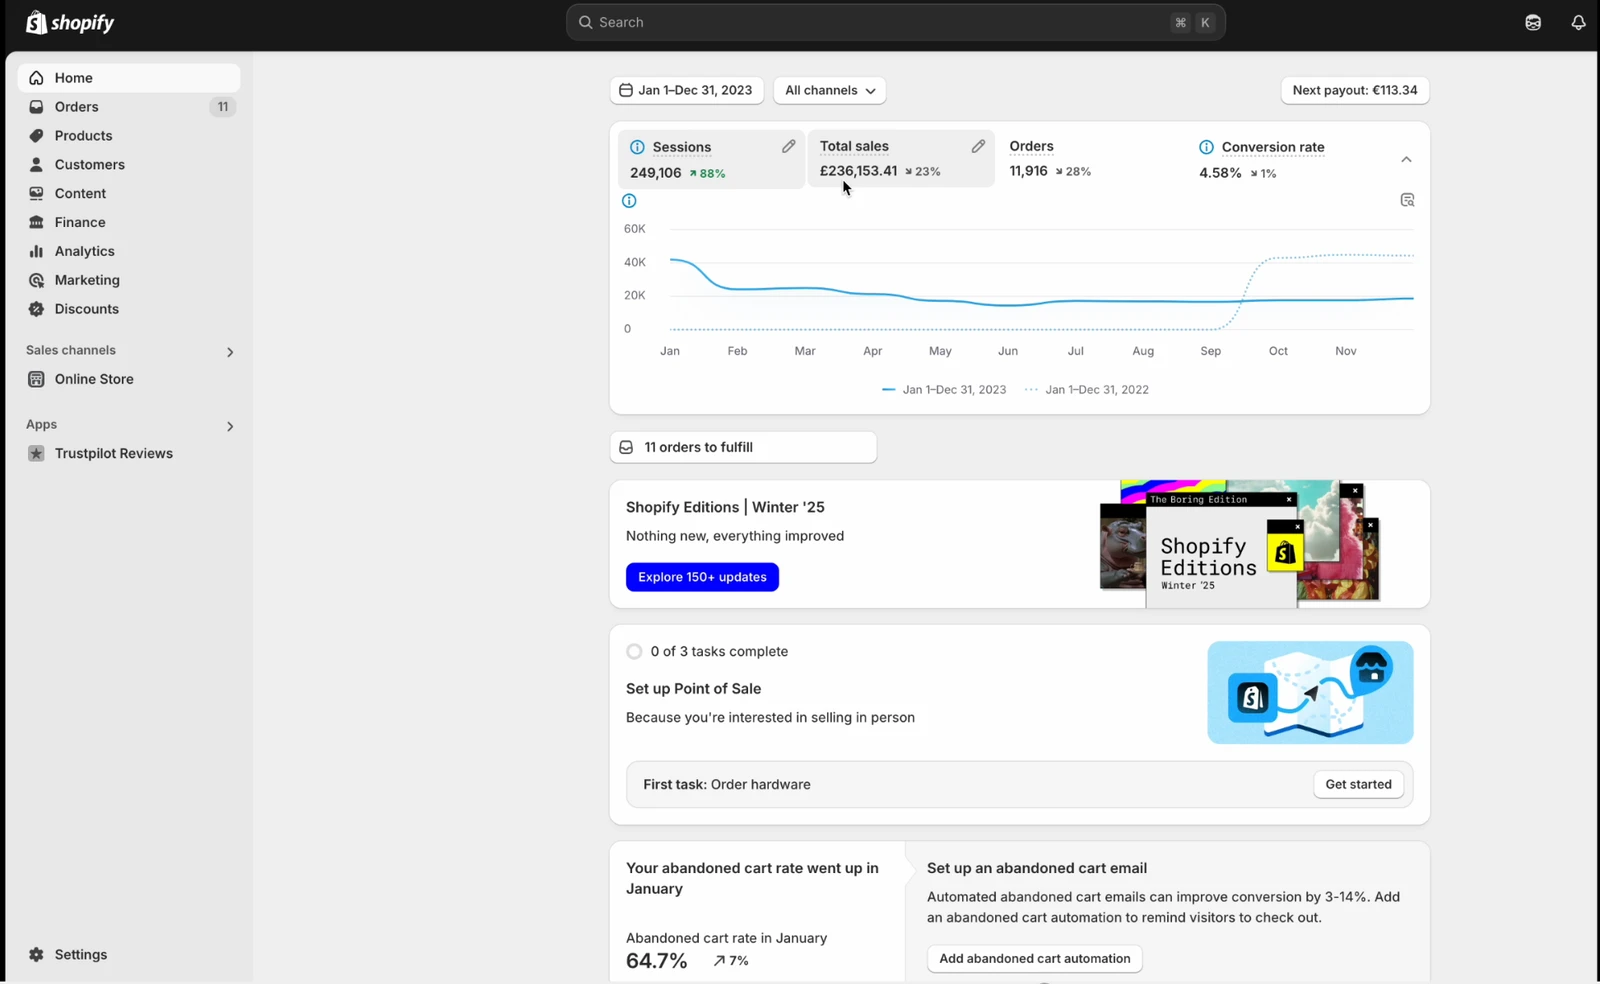The image size is (1600, 984).
Task: Go to Home in the sidebar
Action: 129,78
